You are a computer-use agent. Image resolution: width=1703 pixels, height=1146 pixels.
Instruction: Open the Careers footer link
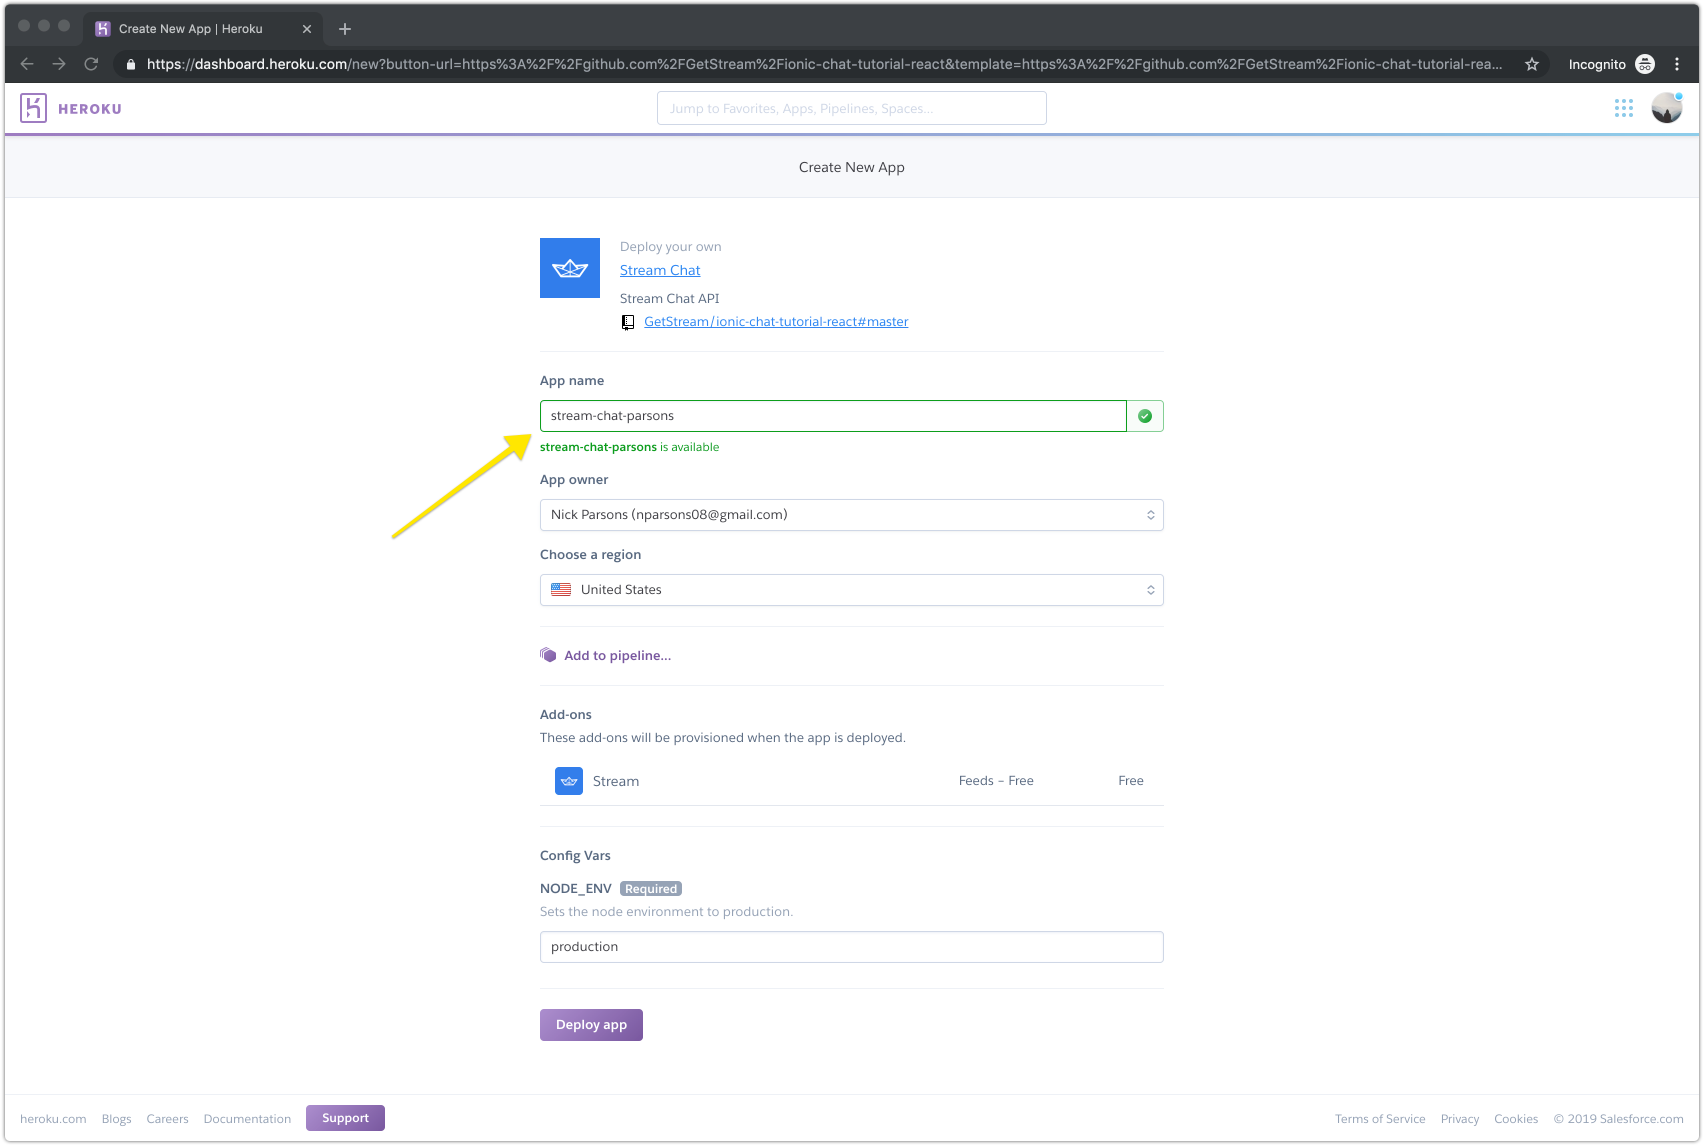pyautogui.click(x=167, y=1119)
